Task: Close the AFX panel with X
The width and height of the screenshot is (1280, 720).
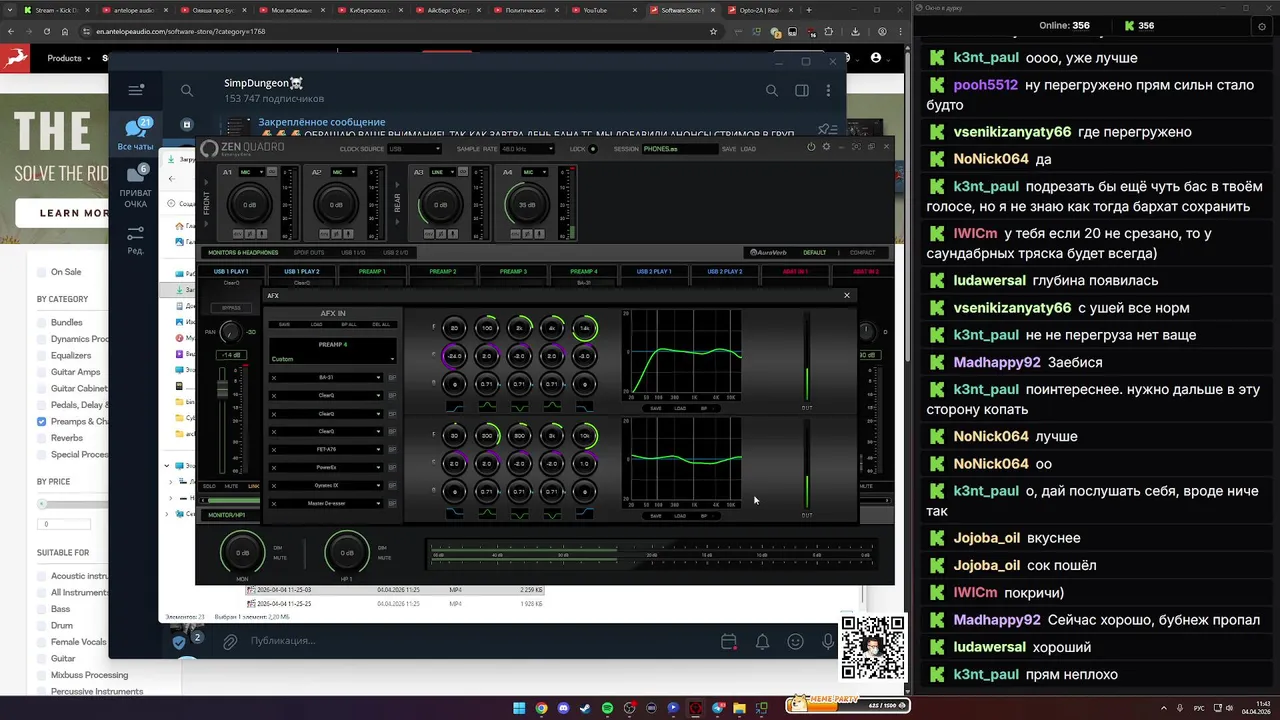Action: [x=847, y=295]
